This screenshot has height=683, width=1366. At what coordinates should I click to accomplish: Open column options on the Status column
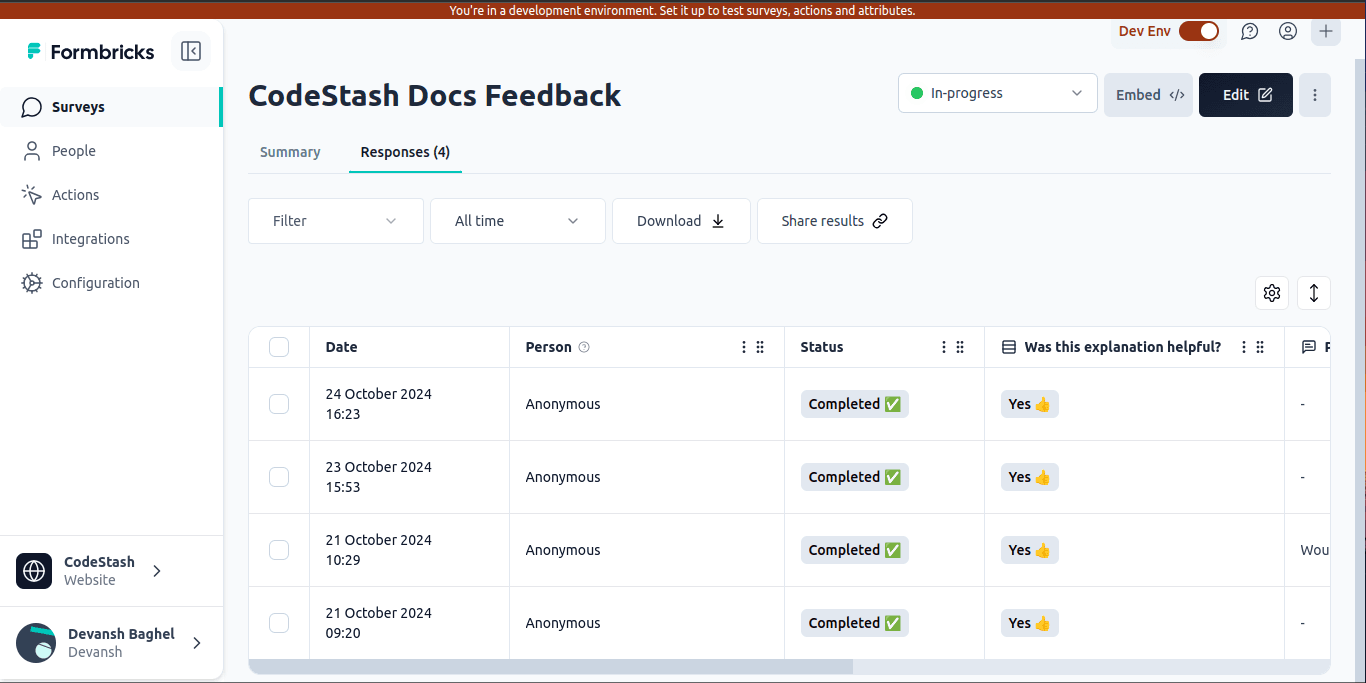[x=943, y=347]
